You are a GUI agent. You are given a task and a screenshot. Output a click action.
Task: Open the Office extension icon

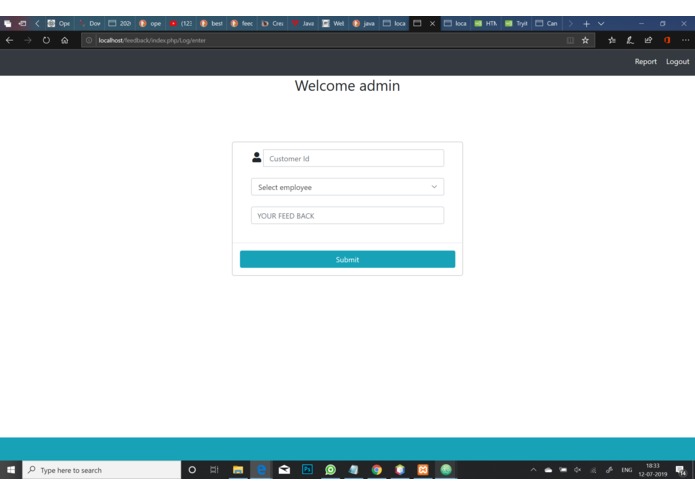tap(667, 40)
